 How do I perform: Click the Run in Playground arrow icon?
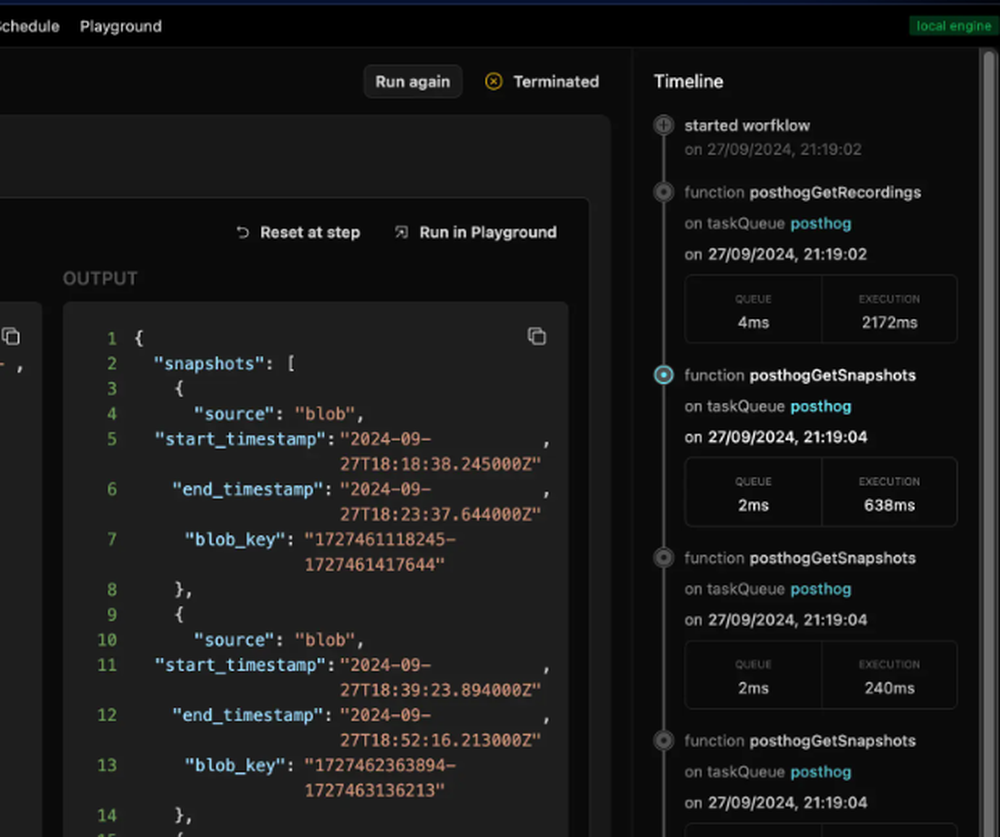(x=401, y=232)
